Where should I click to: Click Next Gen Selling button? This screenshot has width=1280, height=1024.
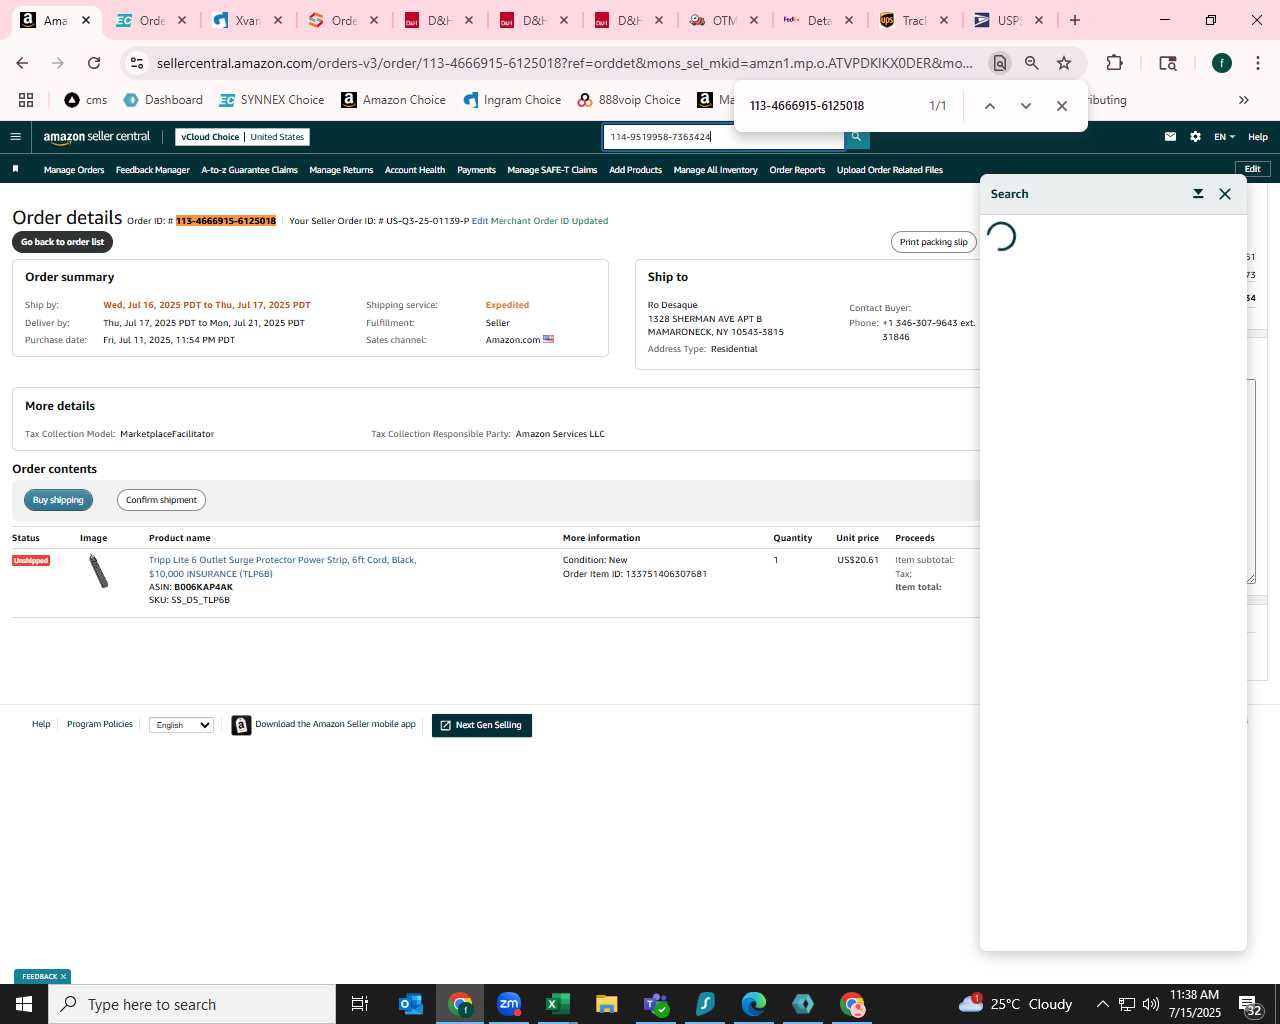click(x=481, y=725)
